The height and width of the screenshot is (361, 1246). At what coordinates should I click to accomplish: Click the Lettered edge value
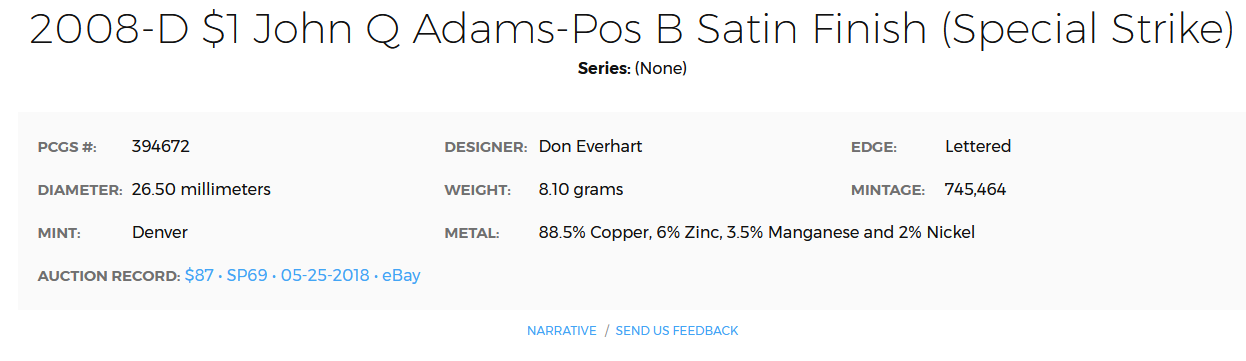[978, 147]
